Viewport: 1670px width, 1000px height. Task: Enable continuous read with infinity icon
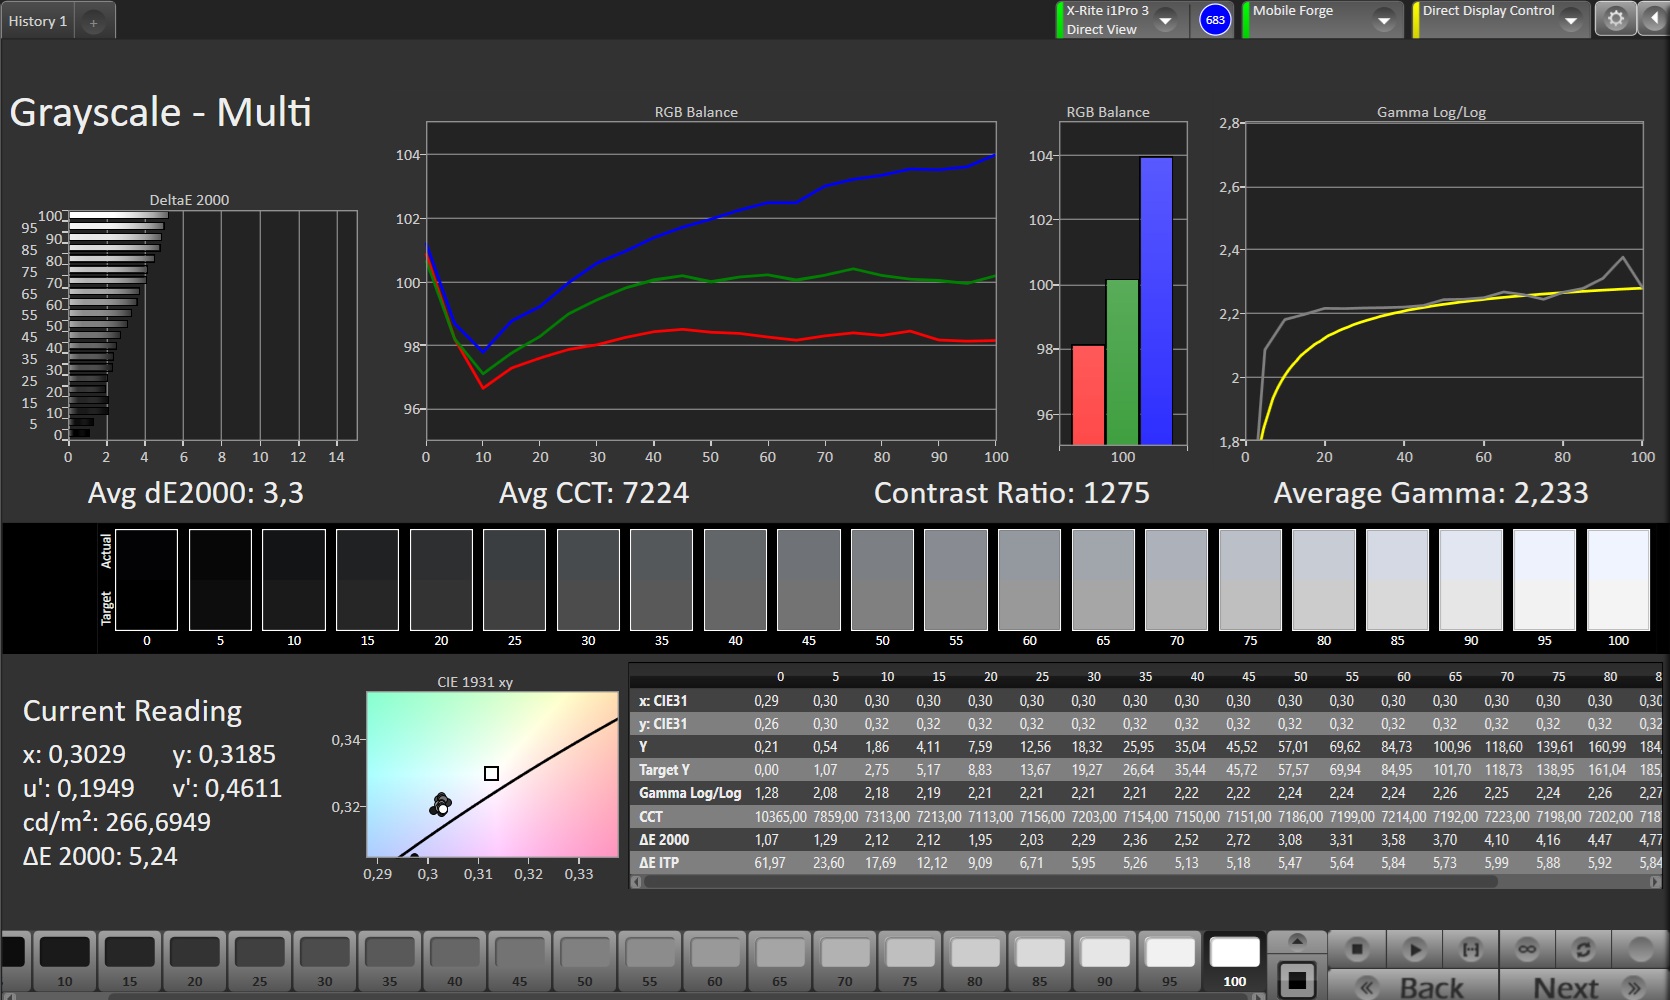click(1527, 948)
